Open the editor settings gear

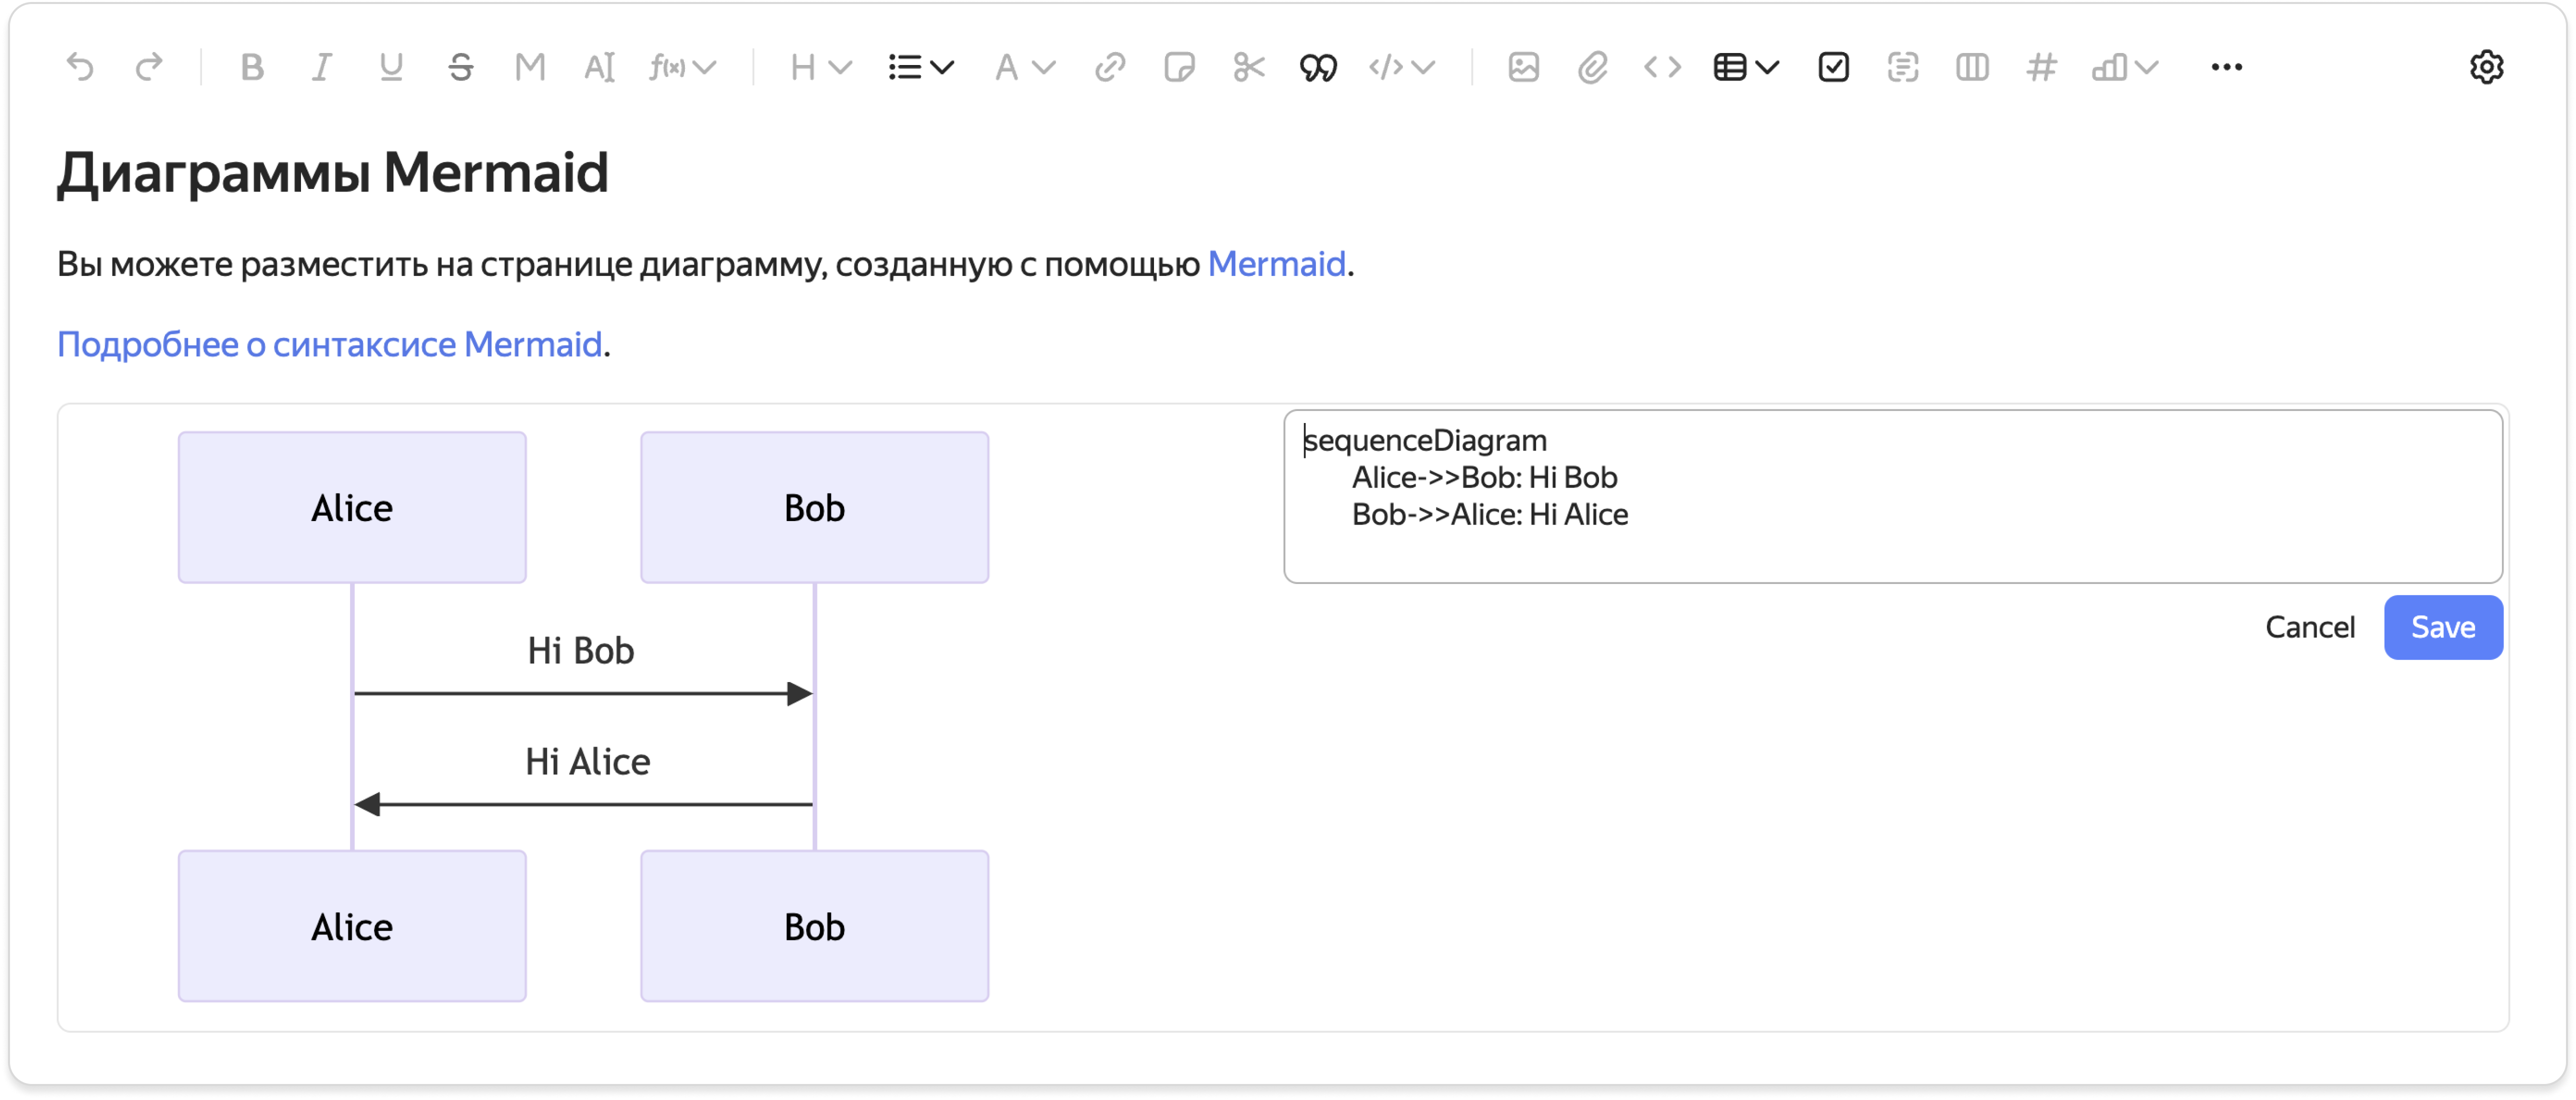[2486, 67]
